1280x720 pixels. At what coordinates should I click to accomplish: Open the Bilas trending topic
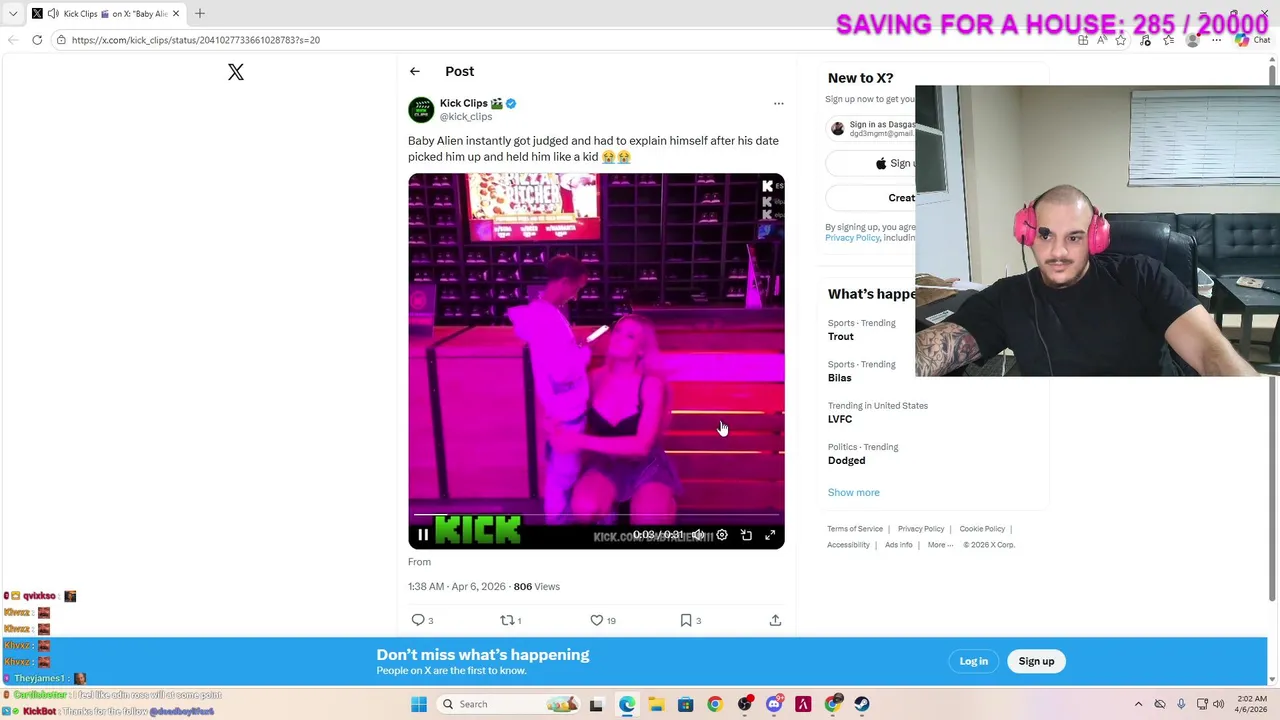[x=839, y=378]
